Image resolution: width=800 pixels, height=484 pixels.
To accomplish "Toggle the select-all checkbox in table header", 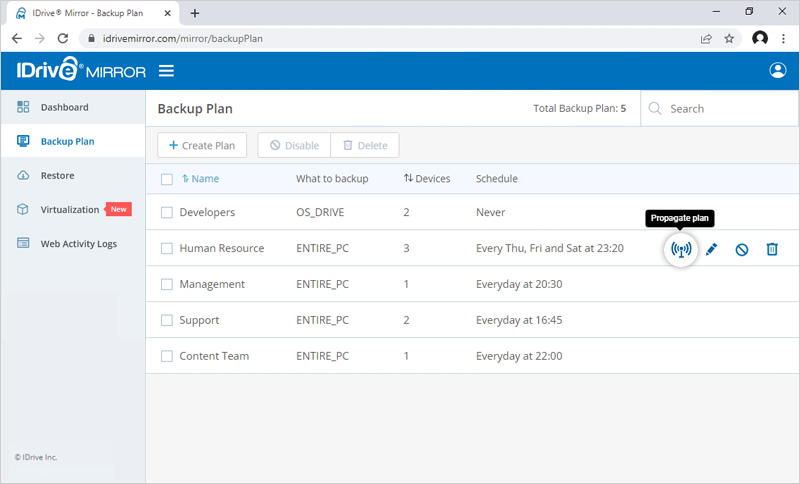I will point(167,179).
